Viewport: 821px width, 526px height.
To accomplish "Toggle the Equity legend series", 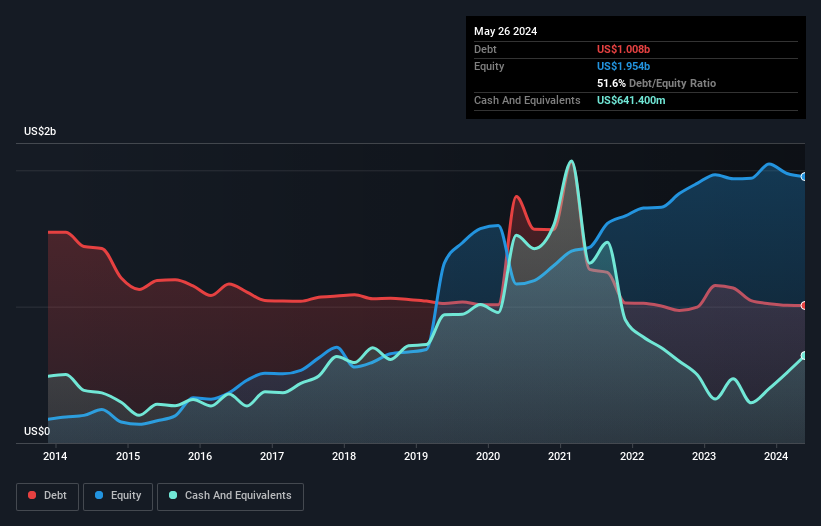I will coord(118,496).
